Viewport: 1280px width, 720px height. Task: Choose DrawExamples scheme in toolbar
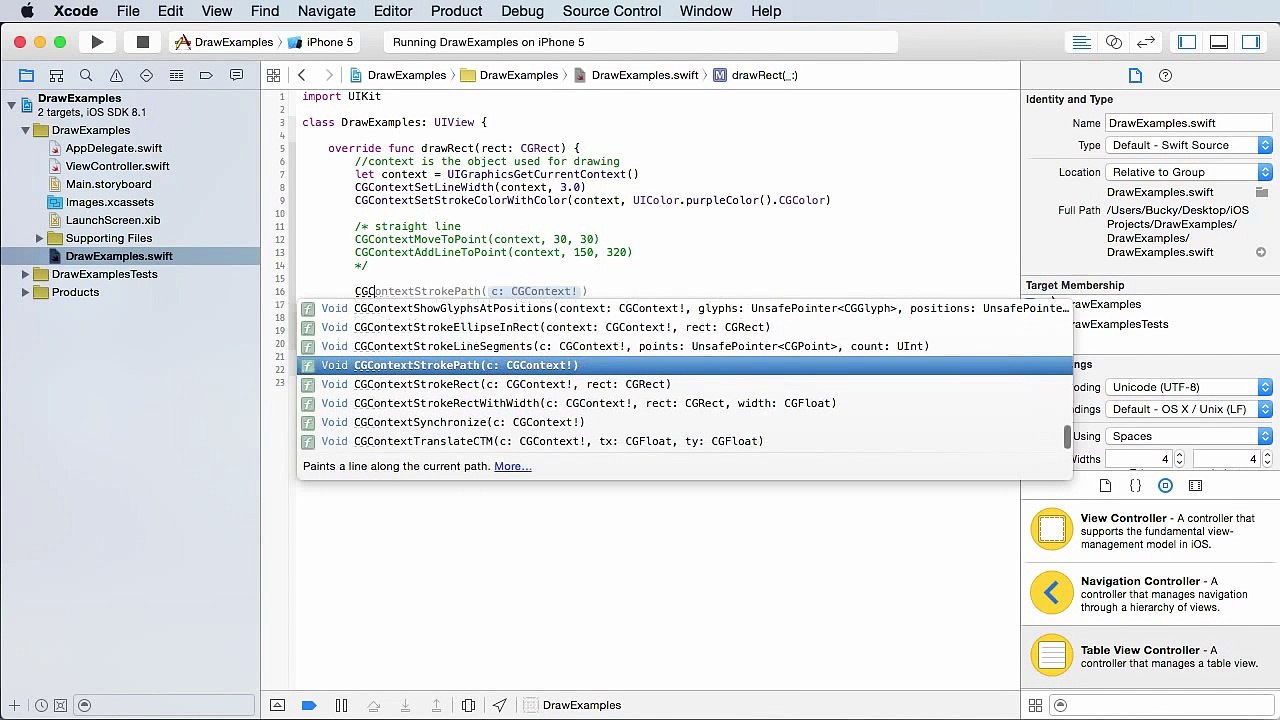coord(224,42)
